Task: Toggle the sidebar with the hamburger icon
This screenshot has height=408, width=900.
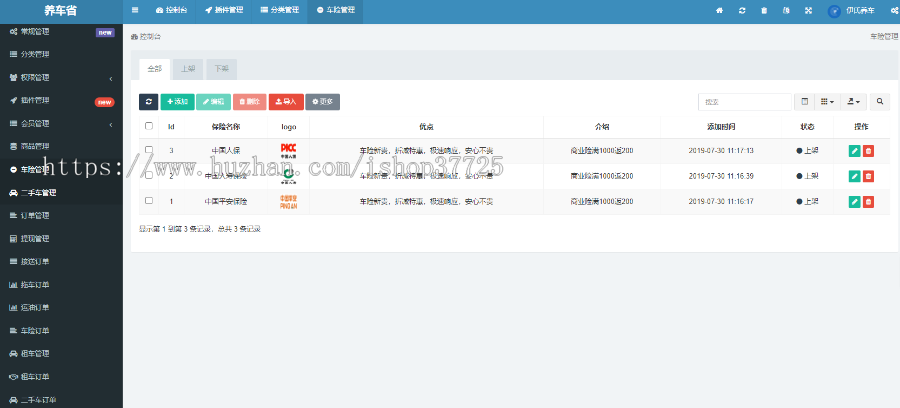Action: point(135,10)
